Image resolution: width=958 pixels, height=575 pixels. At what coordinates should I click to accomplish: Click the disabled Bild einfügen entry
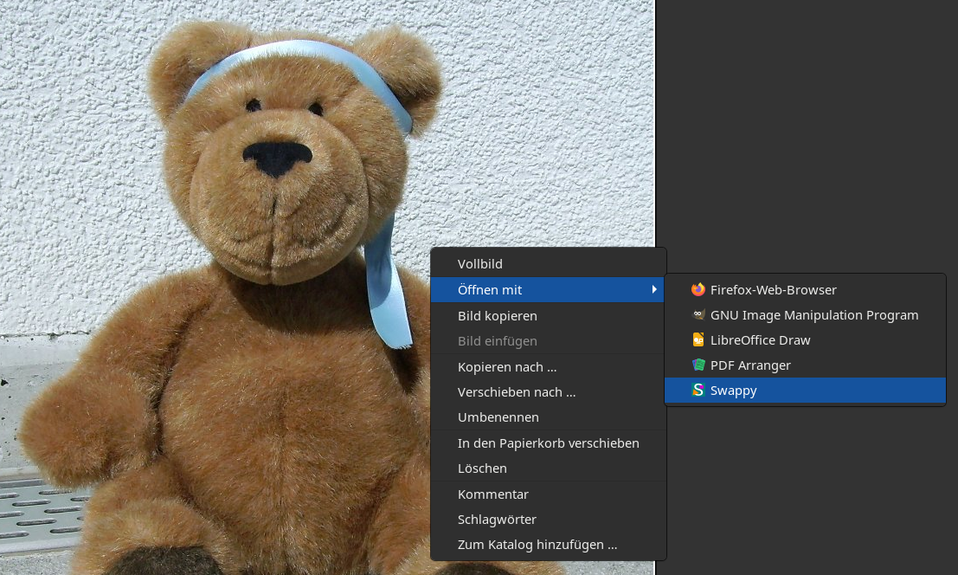pyautogui.click(x=547, y=341)
